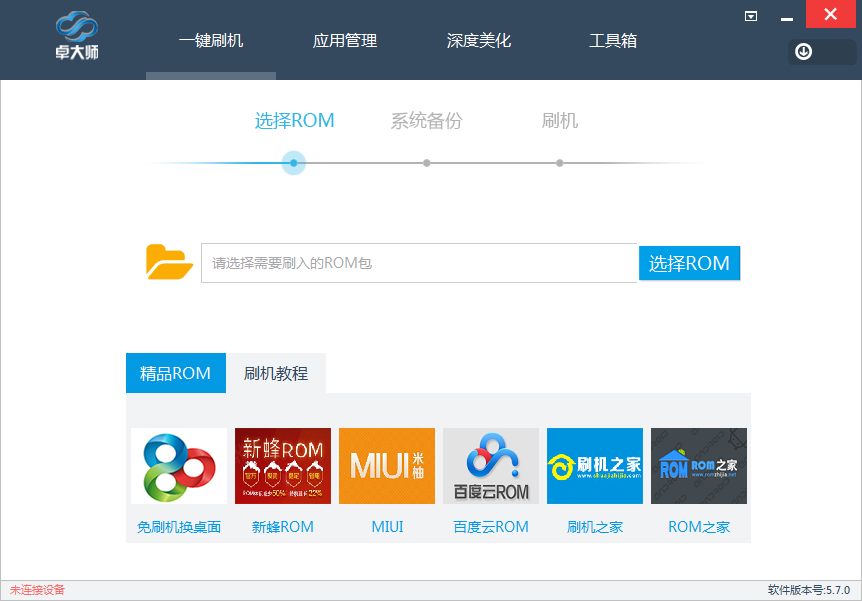Open the 刷机之家 icon
862x601 pixels.
coord(594,465)
